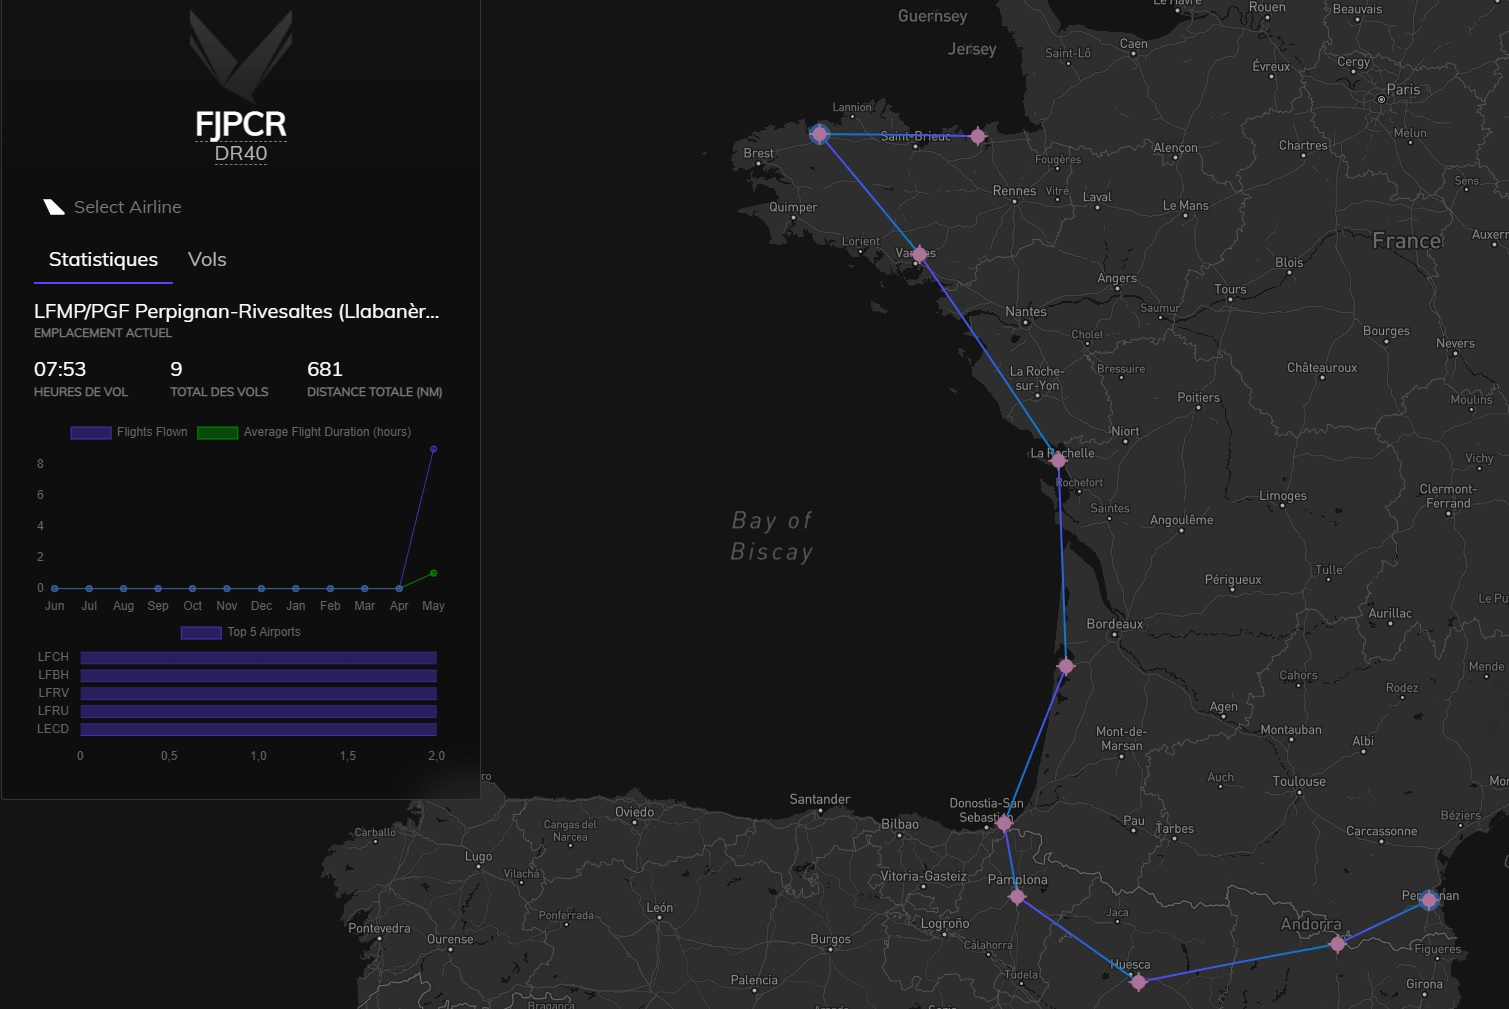Select the airport marker near Andorra

click(1337, 943)
